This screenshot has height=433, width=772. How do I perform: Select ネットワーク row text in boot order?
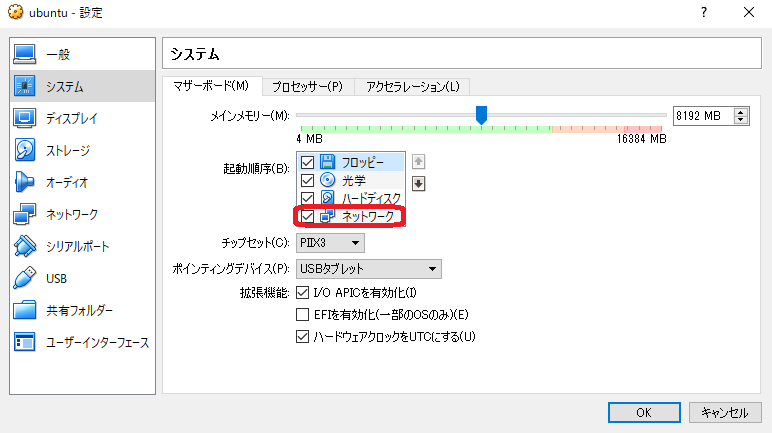368,216
